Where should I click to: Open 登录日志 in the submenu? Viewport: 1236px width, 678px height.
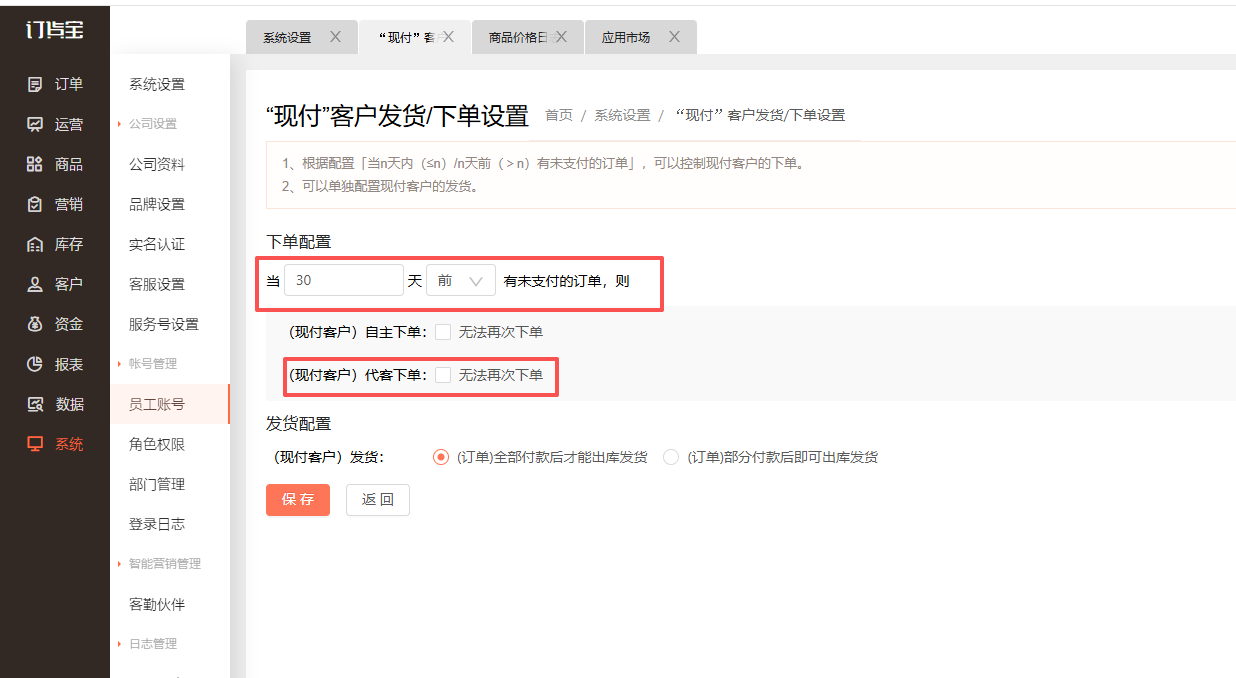[x=157, y=525]
